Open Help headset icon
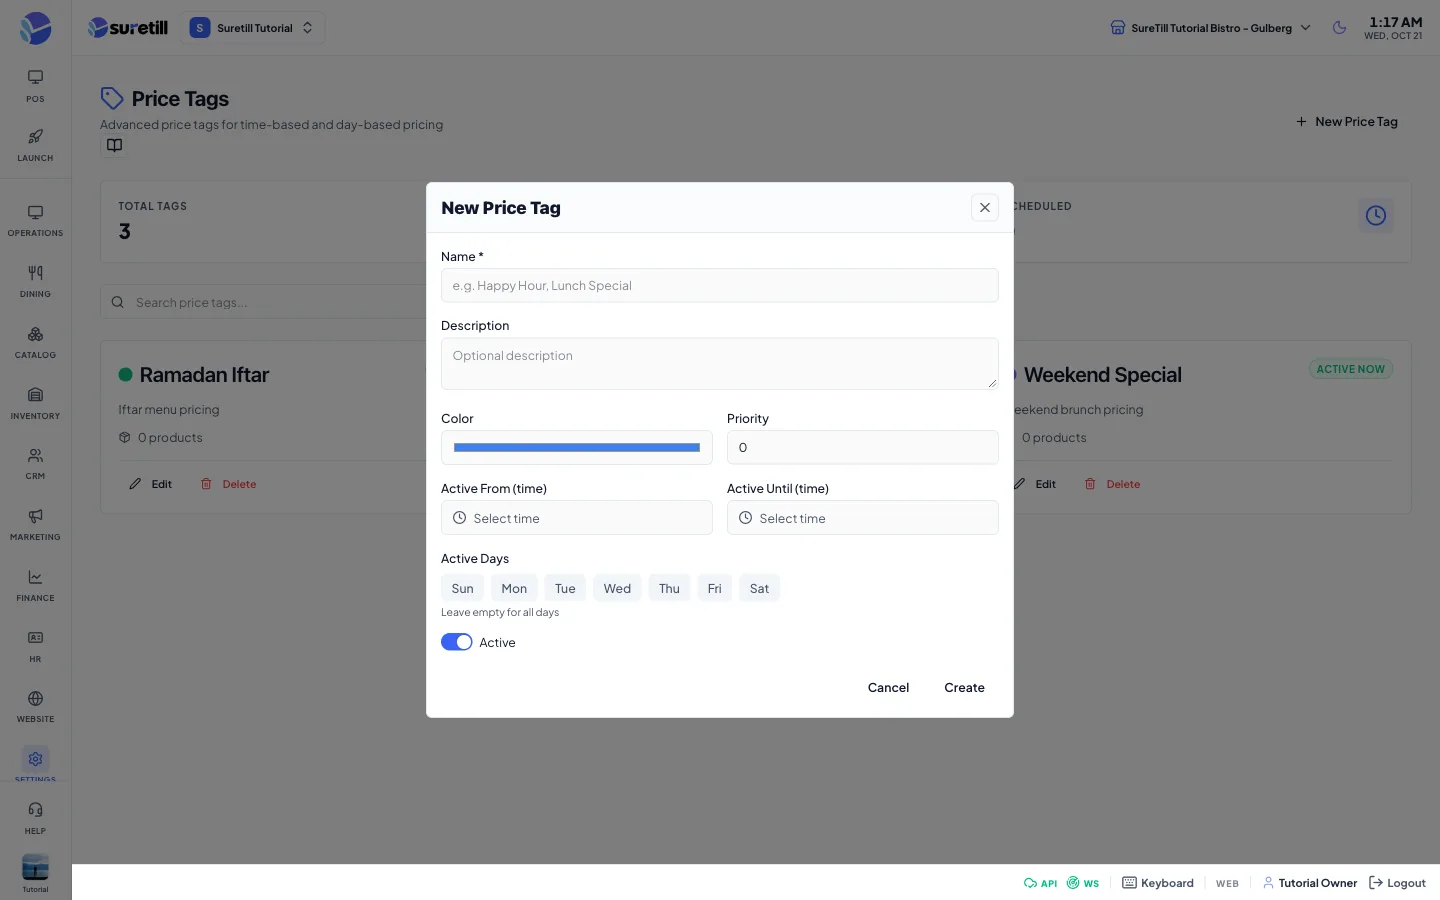The image size is (1440, 900). coord(35,818)
